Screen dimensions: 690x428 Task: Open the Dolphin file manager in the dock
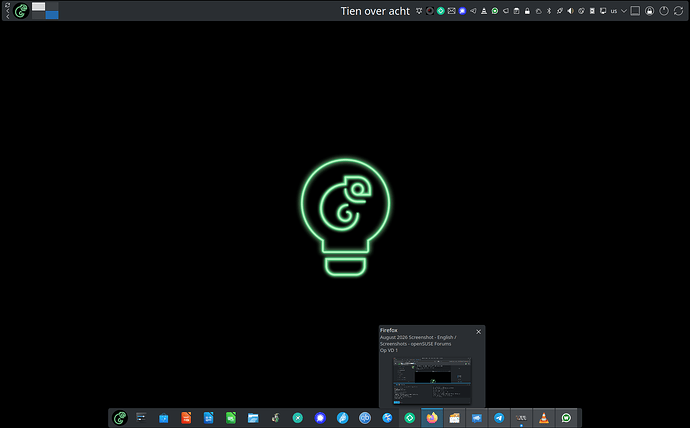click(x=253, y=418)
